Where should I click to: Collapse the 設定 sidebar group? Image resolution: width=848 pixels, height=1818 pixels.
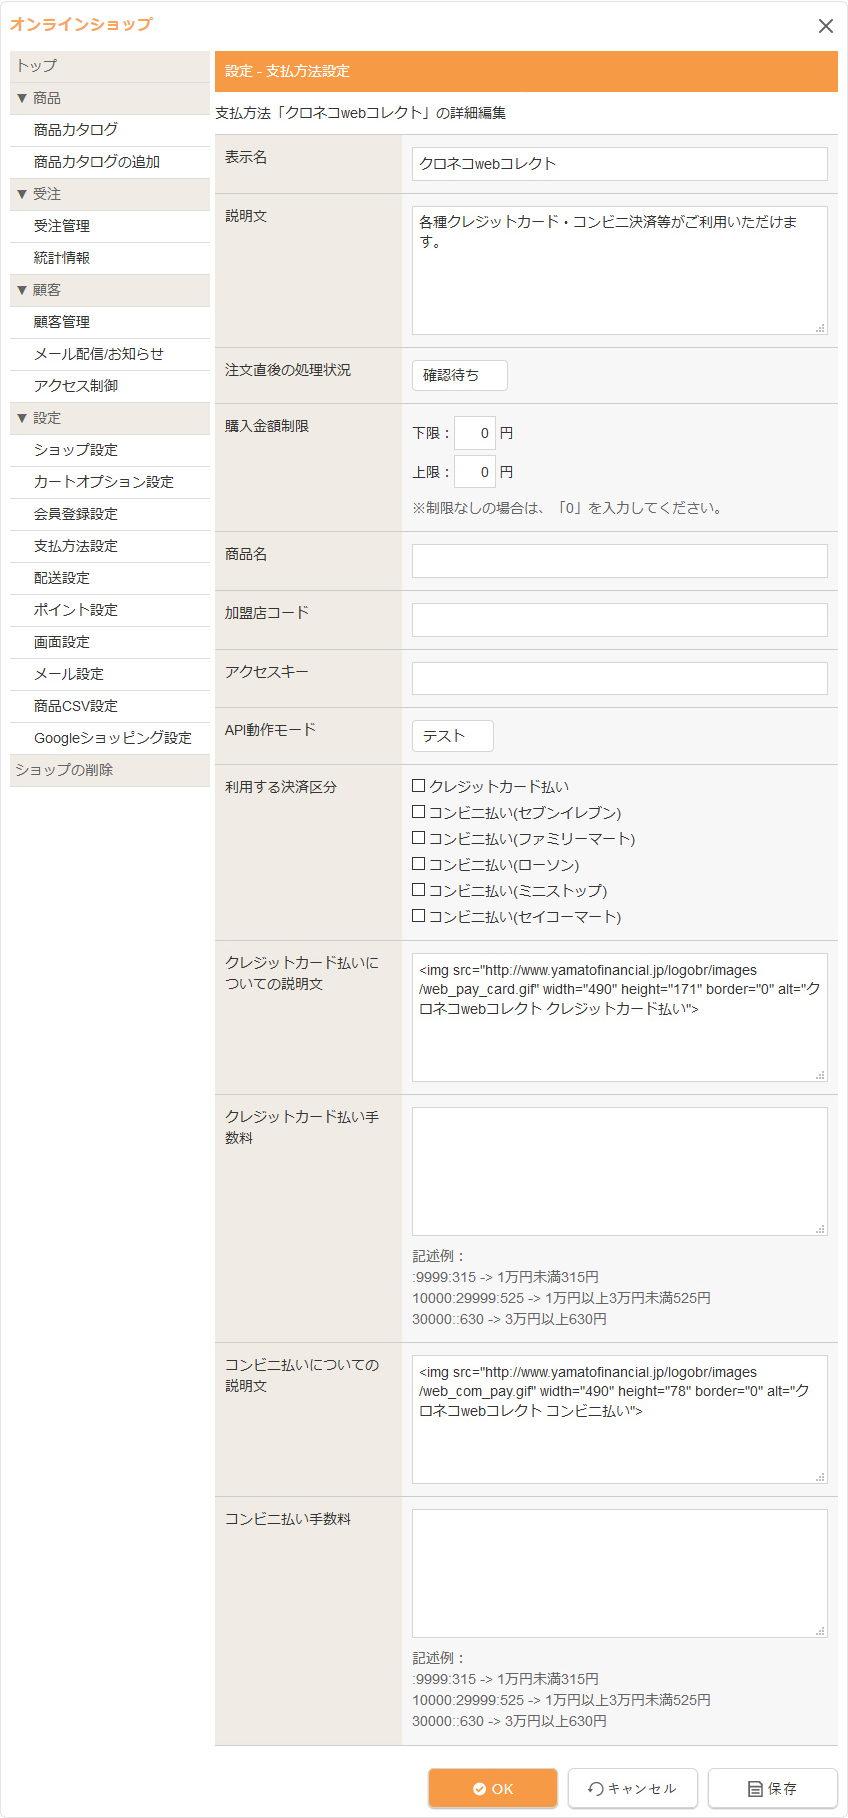pos(22,418)
